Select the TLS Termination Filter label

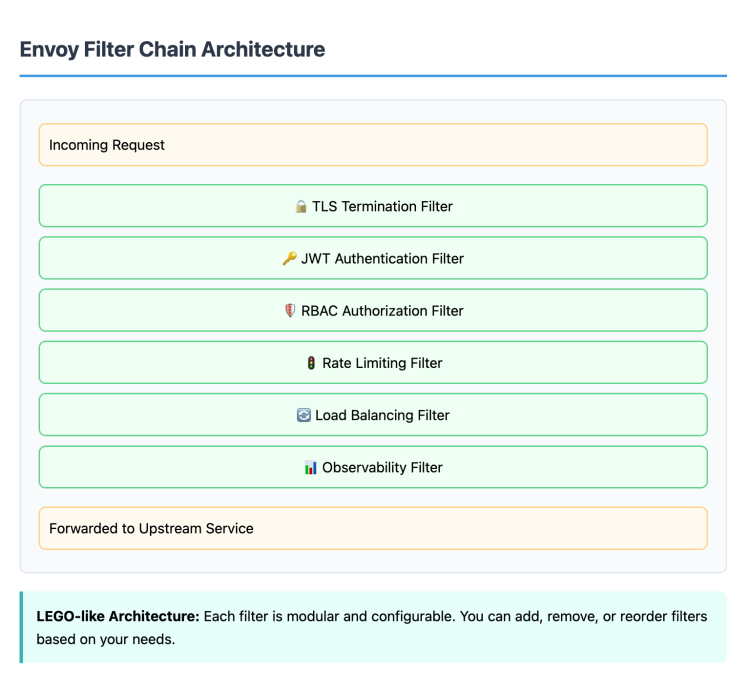[382, 207]
